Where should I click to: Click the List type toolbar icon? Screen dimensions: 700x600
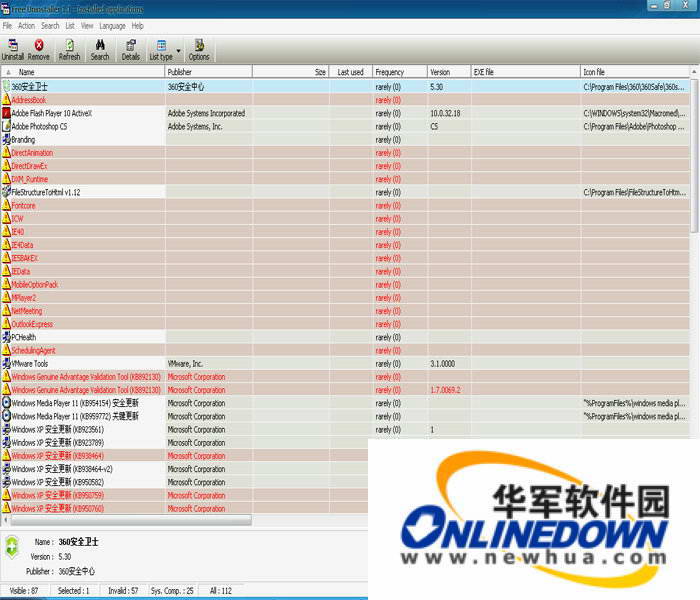[x=161, y=45]
